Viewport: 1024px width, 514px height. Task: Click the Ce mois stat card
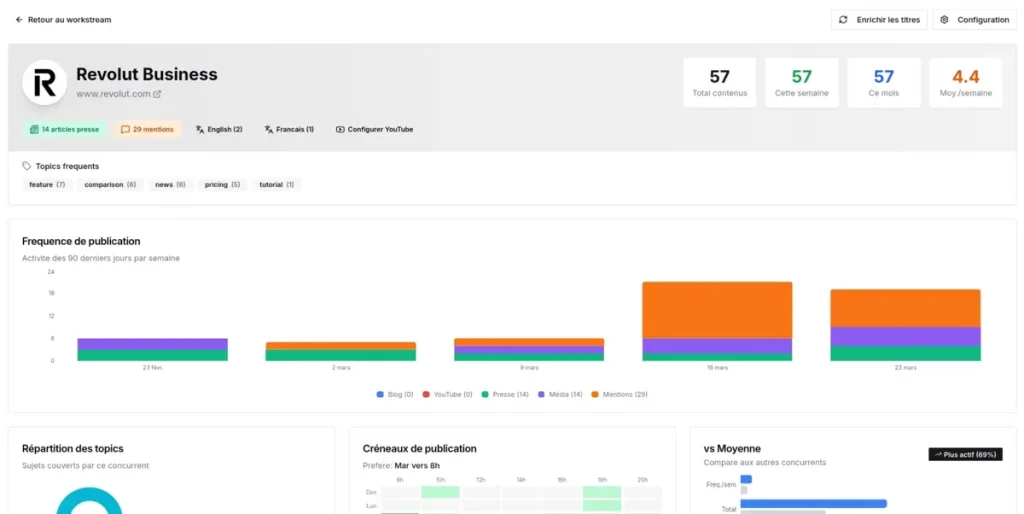[x=884, y=83]
